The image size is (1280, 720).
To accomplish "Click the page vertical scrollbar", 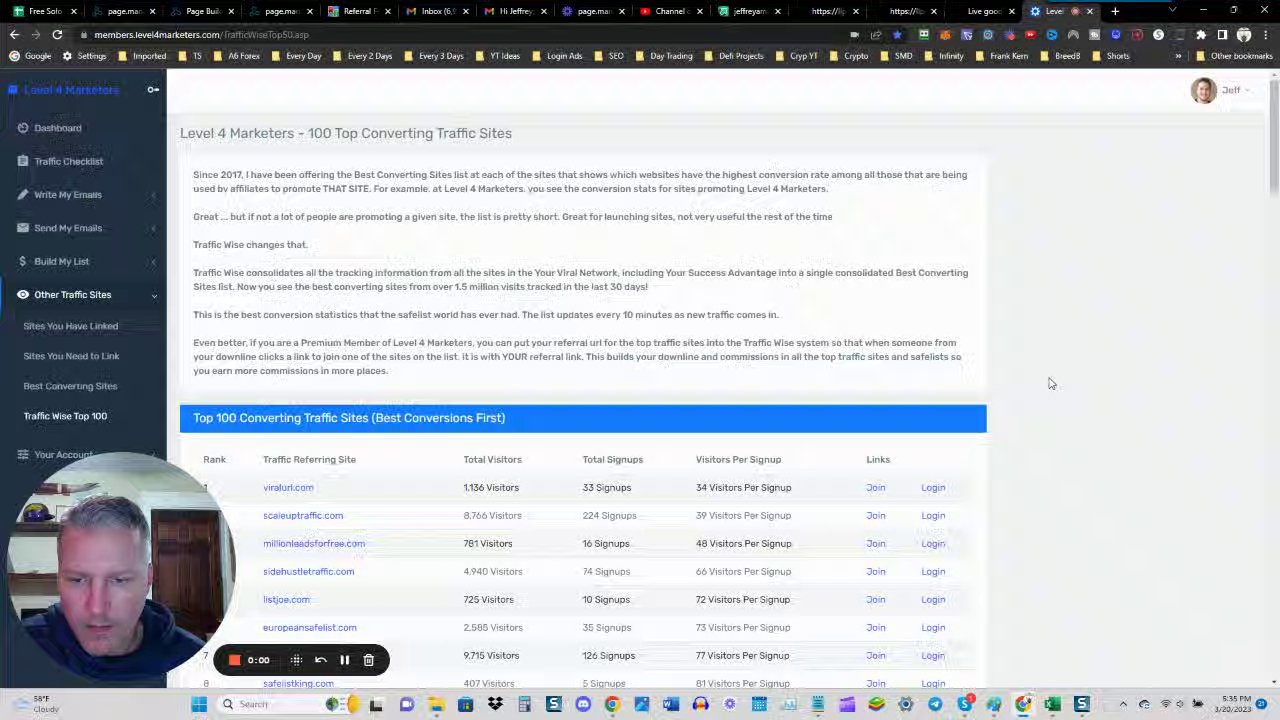I will [1273, 140].
